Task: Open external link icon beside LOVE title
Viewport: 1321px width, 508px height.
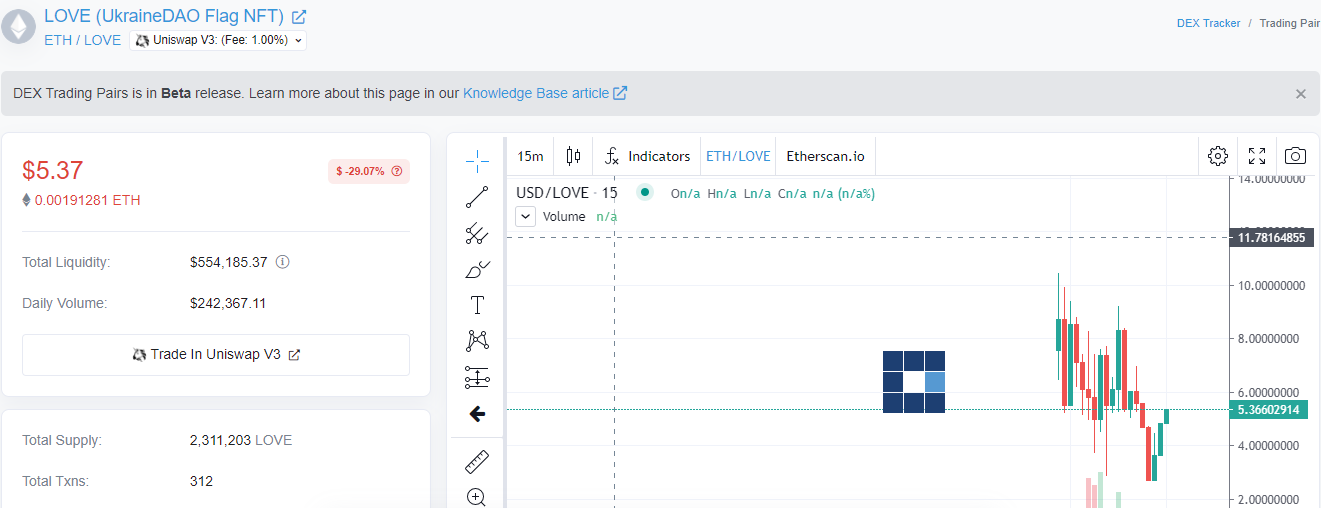Action: click(299, 17)
